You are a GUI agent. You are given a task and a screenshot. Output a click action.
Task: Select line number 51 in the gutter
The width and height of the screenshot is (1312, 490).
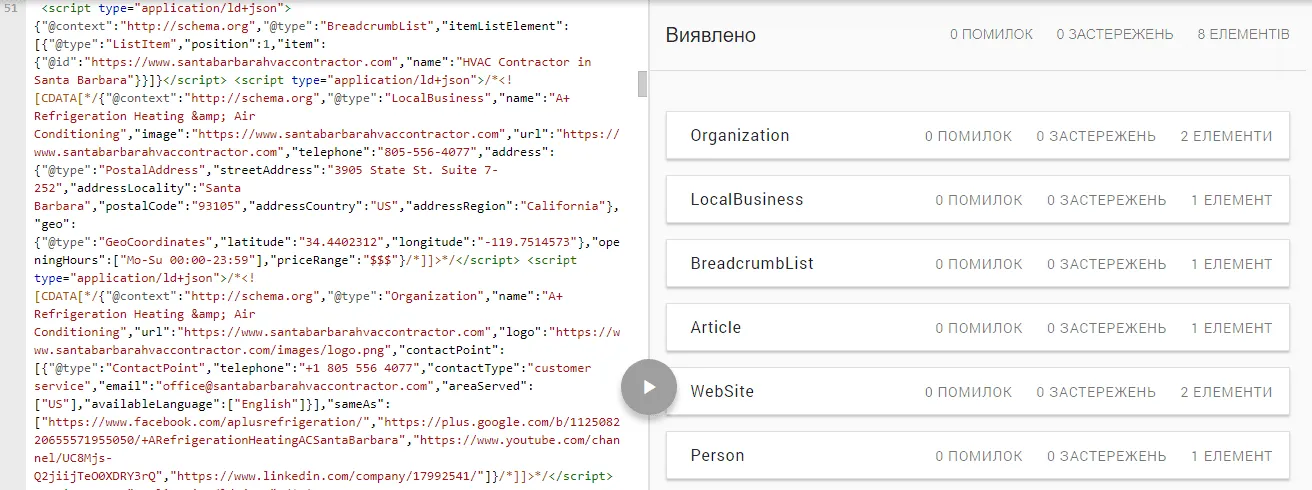10,8
